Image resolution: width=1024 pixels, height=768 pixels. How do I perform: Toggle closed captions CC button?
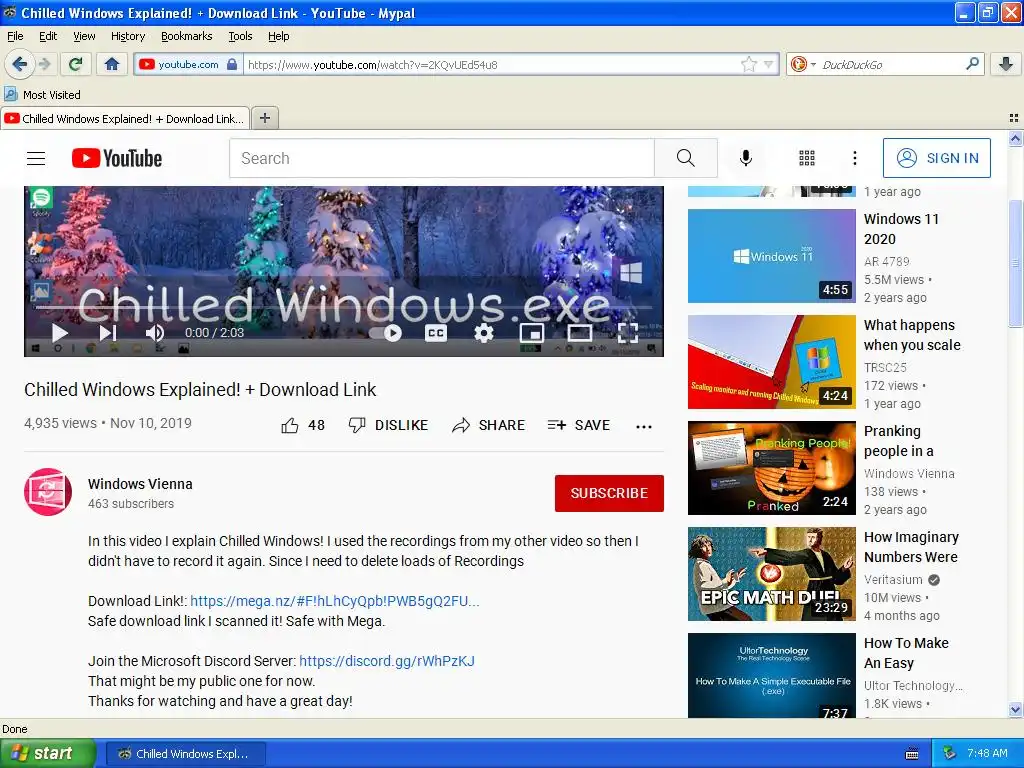click(x=436, y=333)
